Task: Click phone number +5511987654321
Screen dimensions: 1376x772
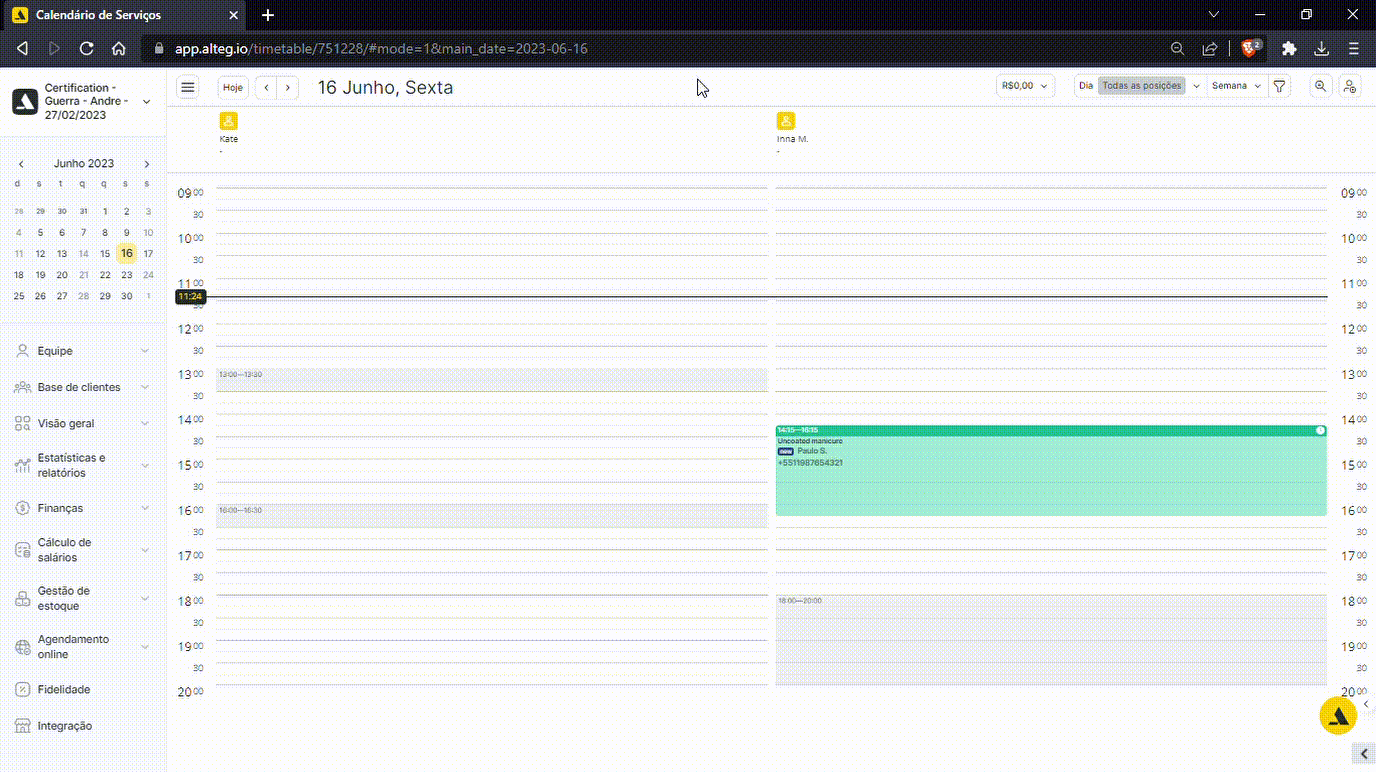Action: (810, 463)
